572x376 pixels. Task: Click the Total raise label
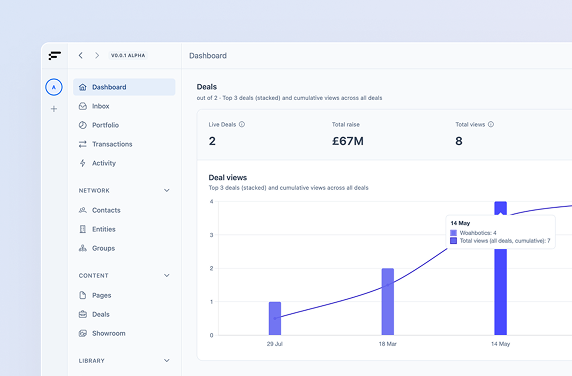[346, 124]
